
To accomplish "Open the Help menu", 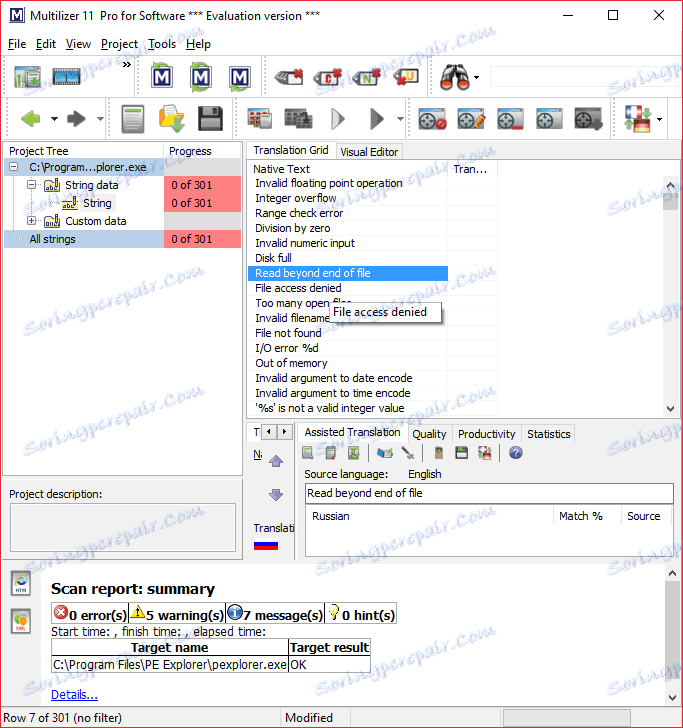I will pyautogui.click(x=198, y=44).
